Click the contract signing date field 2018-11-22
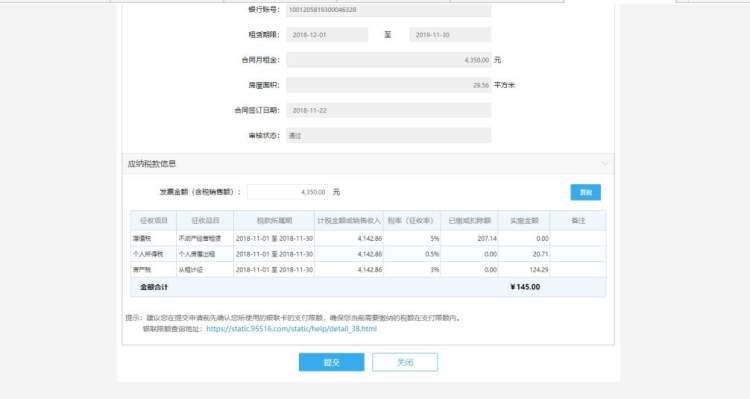This screenshot has height=399, width=750. 388,110
